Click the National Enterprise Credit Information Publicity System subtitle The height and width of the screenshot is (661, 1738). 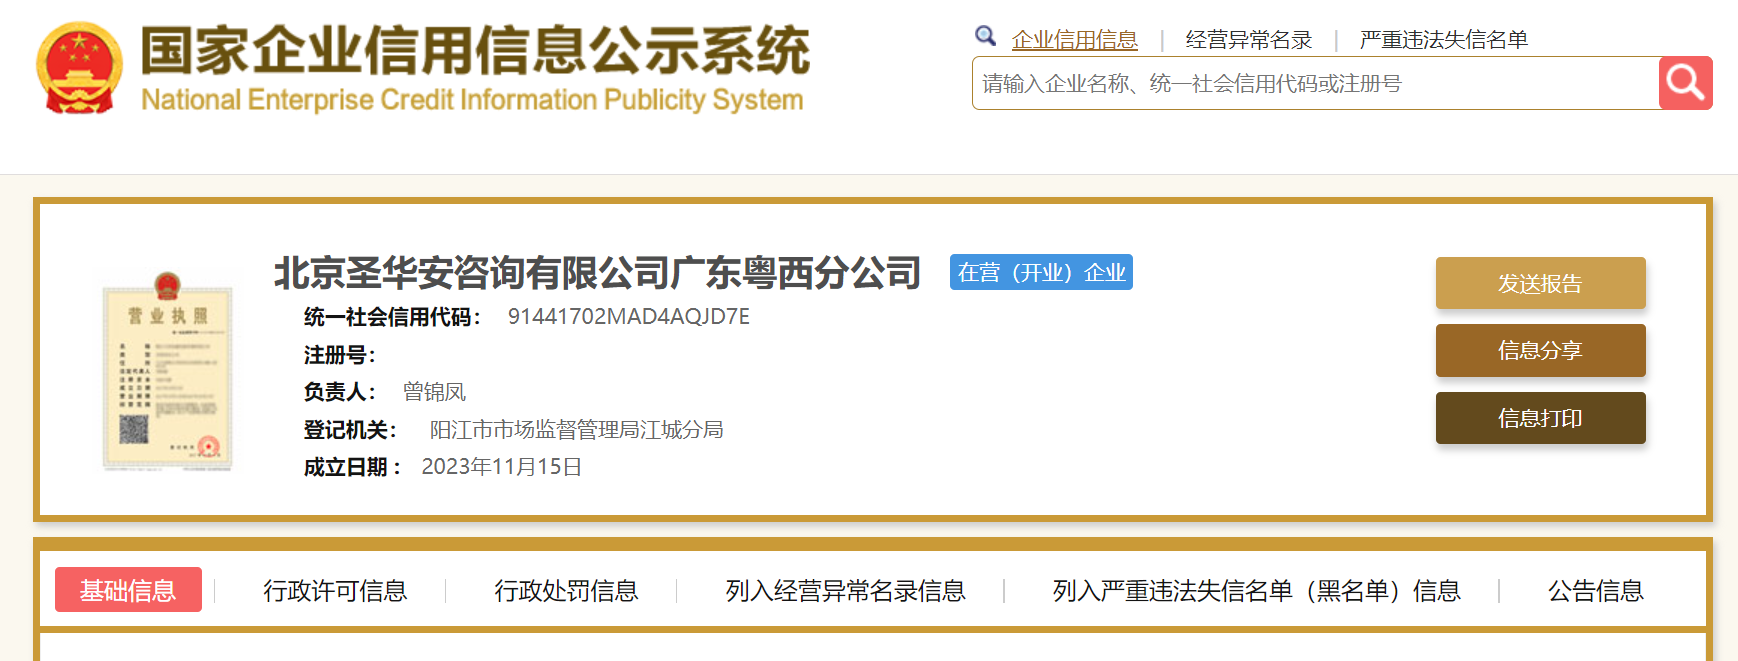[472, 100]
